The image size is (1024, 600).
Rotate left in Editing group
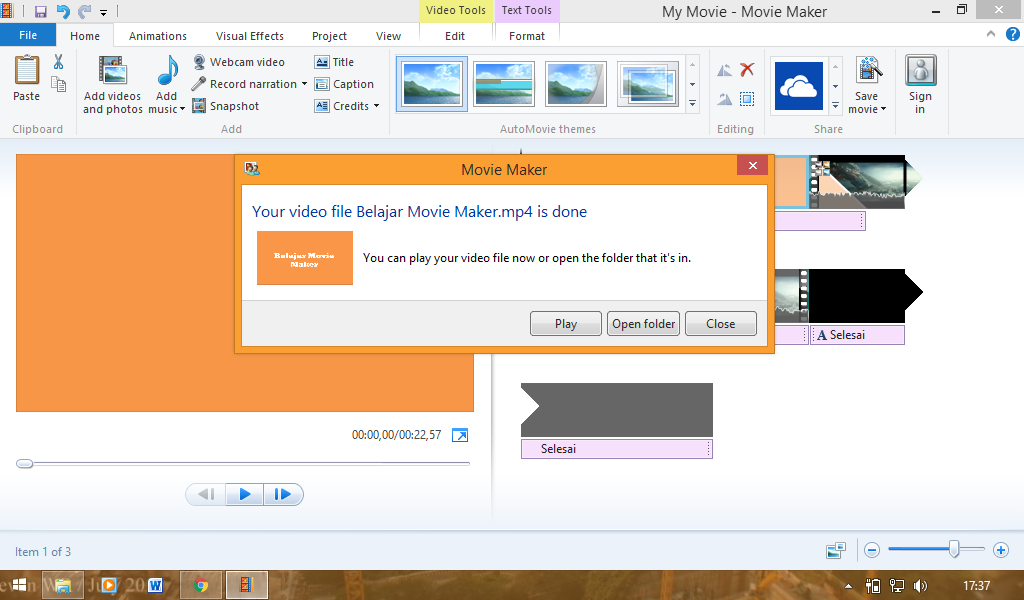click(x=724, y=70)
